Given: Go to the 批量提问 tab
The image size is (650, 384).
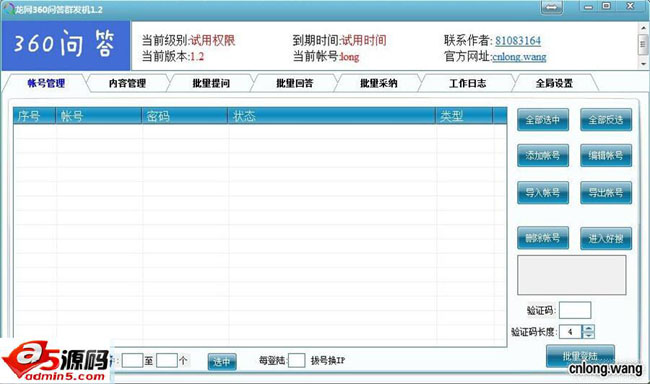Looking at the screenshot, I should 211,83.
